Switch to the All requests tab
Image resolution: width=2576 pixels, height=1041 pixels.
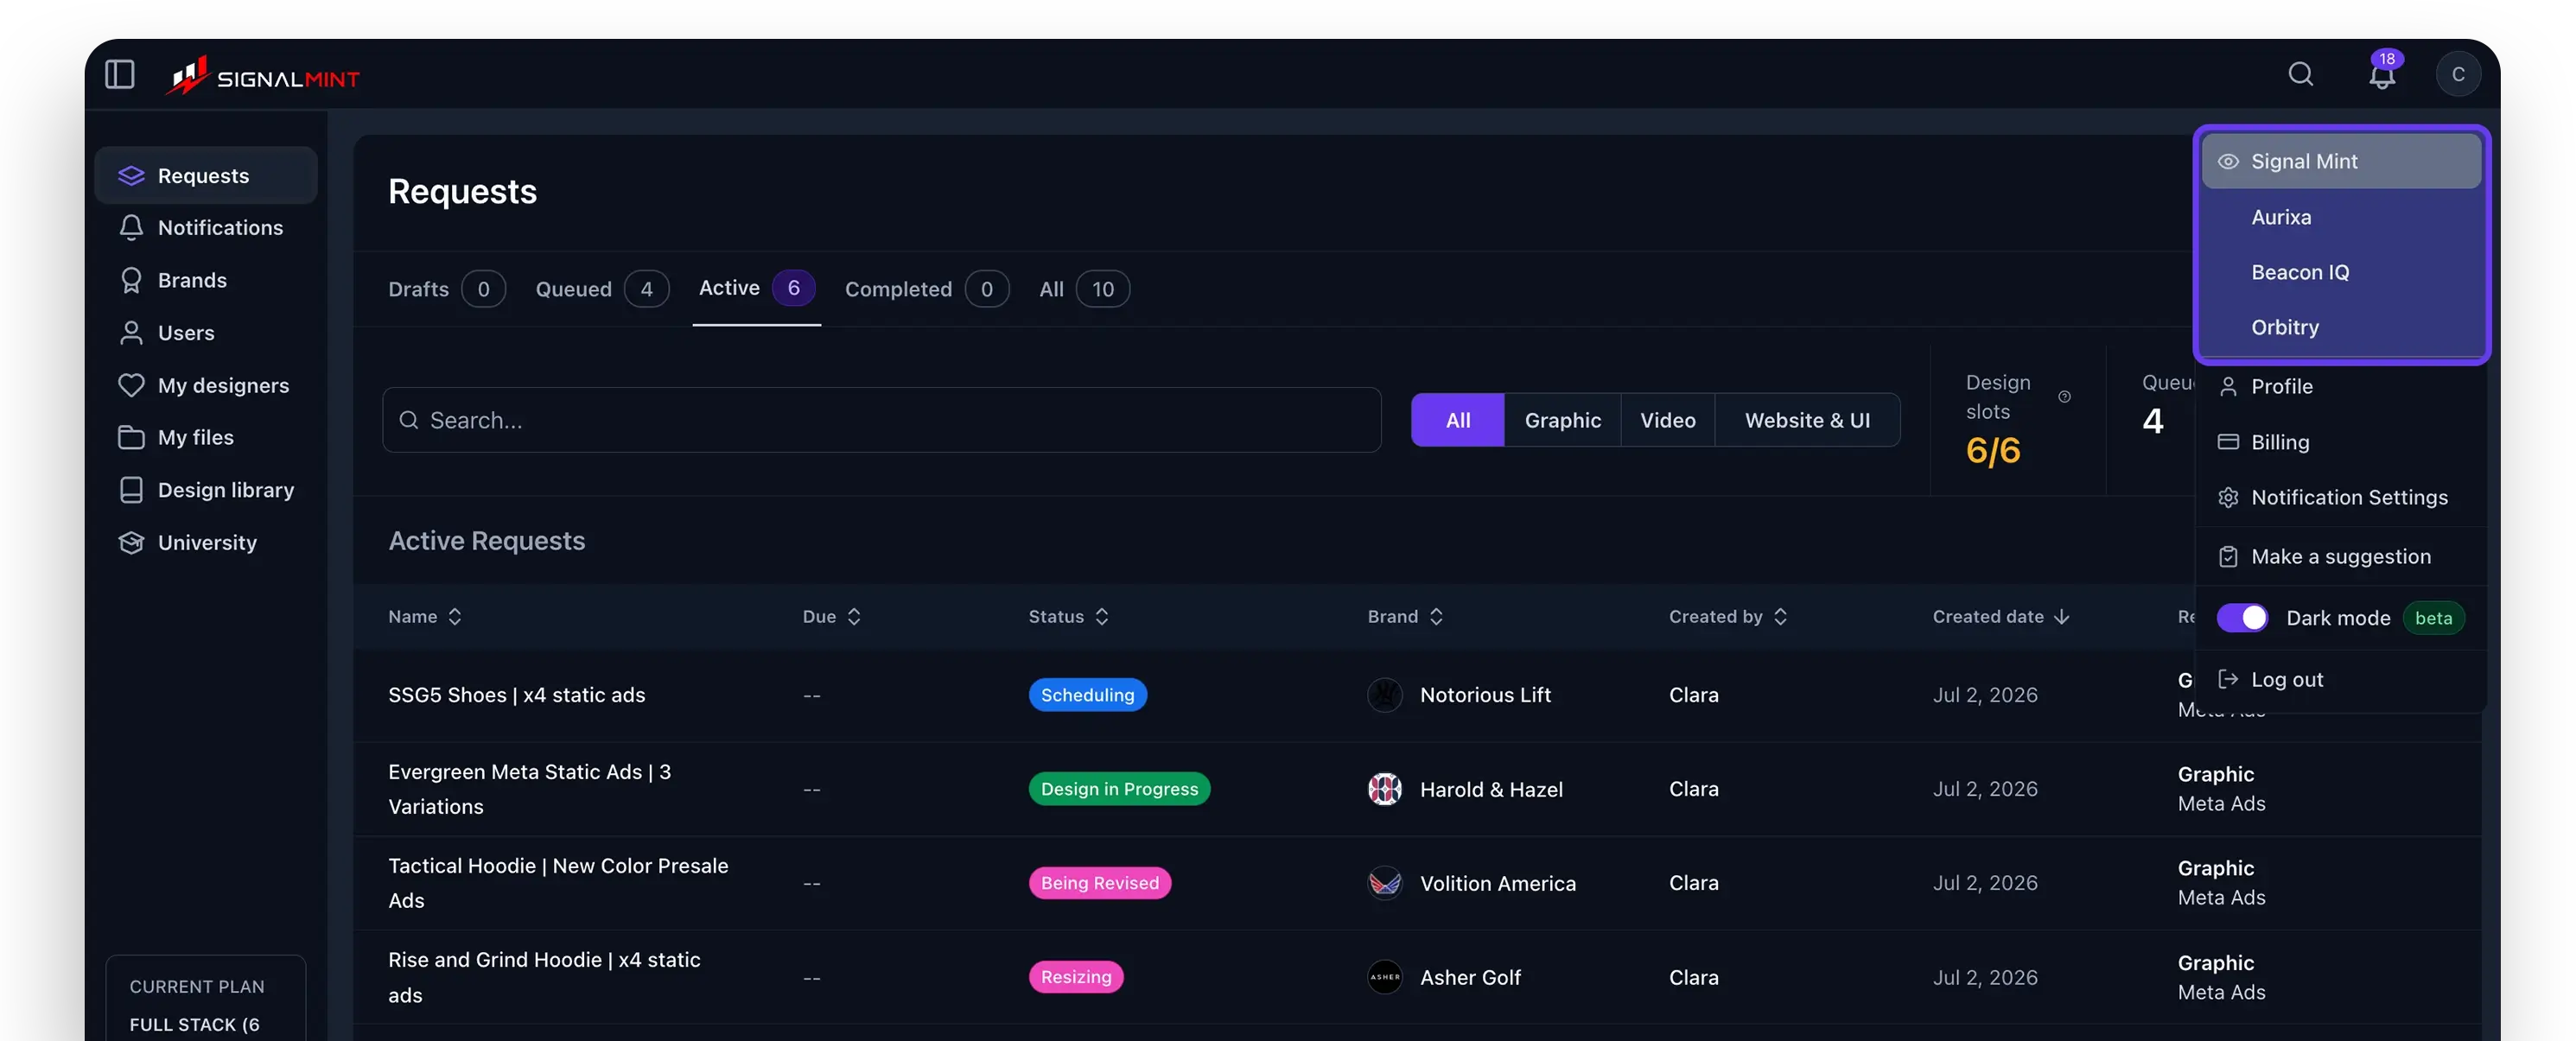coord(1084,289)
